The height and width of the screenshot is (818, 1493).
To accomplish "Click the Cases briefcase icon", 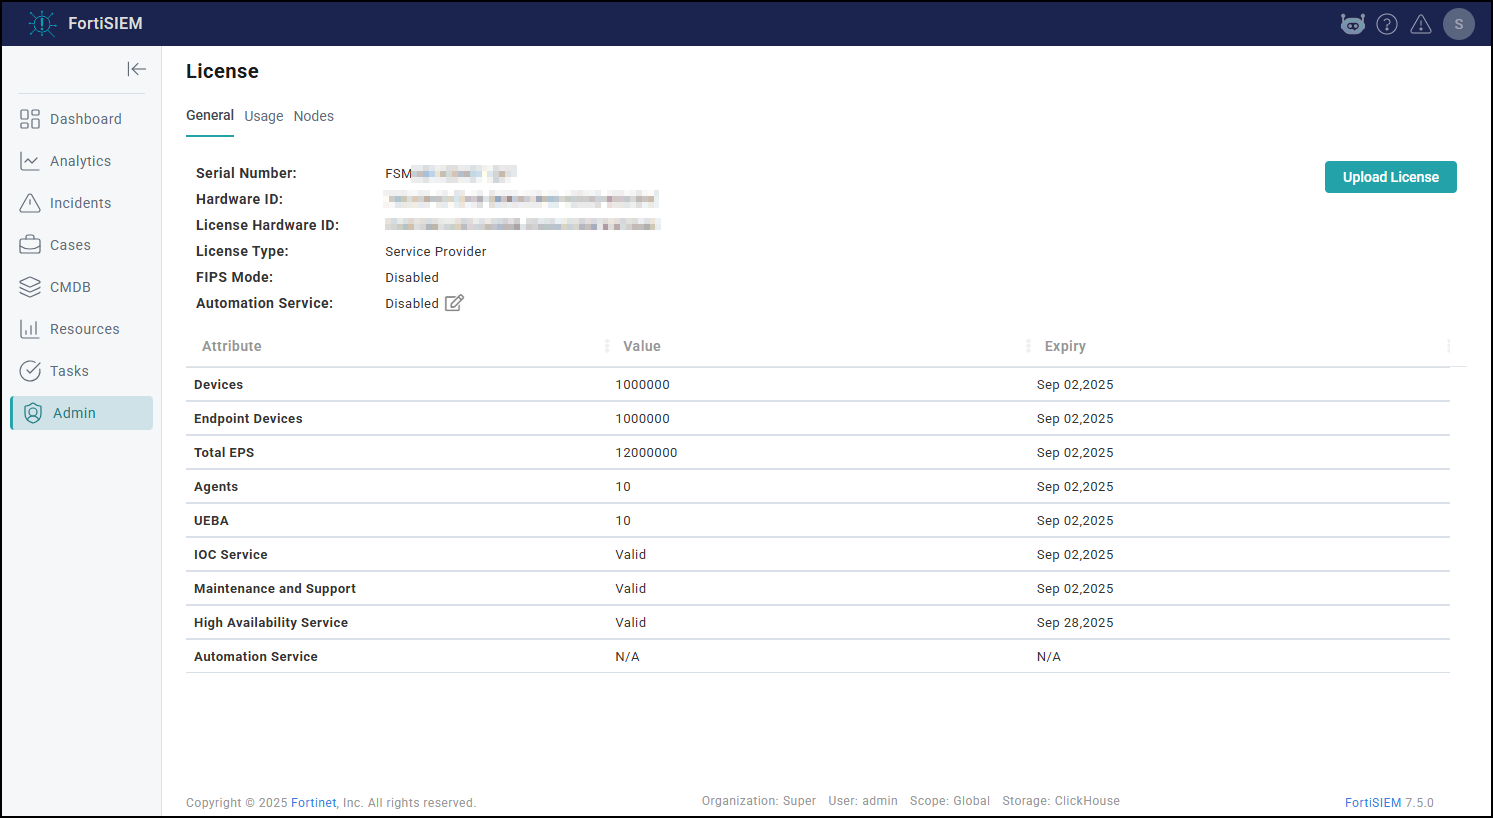I will [x=30, y=245].
